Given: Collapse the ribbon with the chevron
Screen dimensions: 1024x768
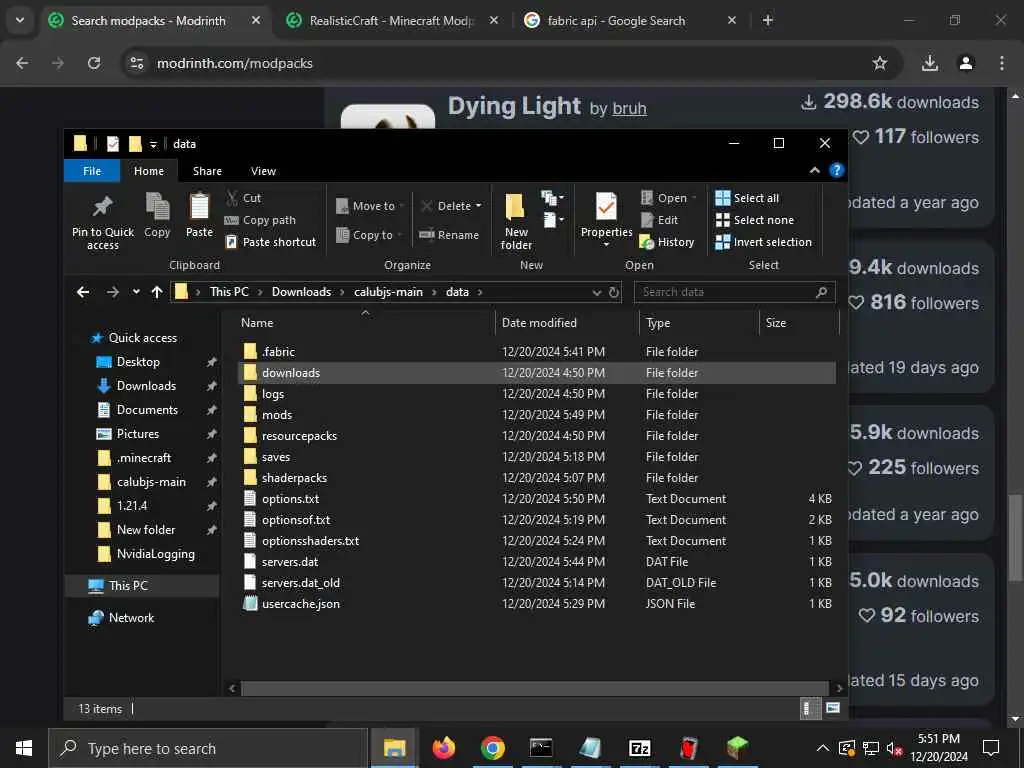Looking at the screenshot, I should (814, 170).
